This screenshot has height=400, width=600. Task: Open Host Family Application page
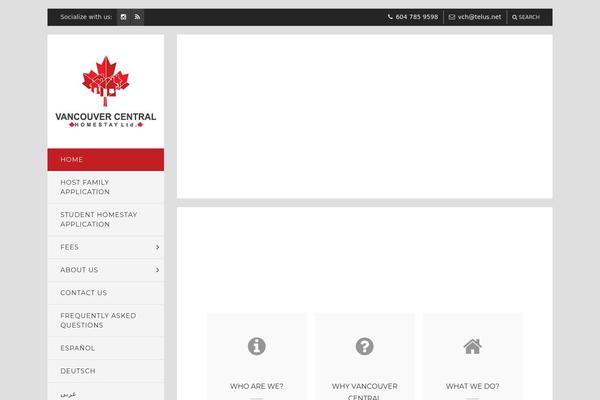pos(106,187)
